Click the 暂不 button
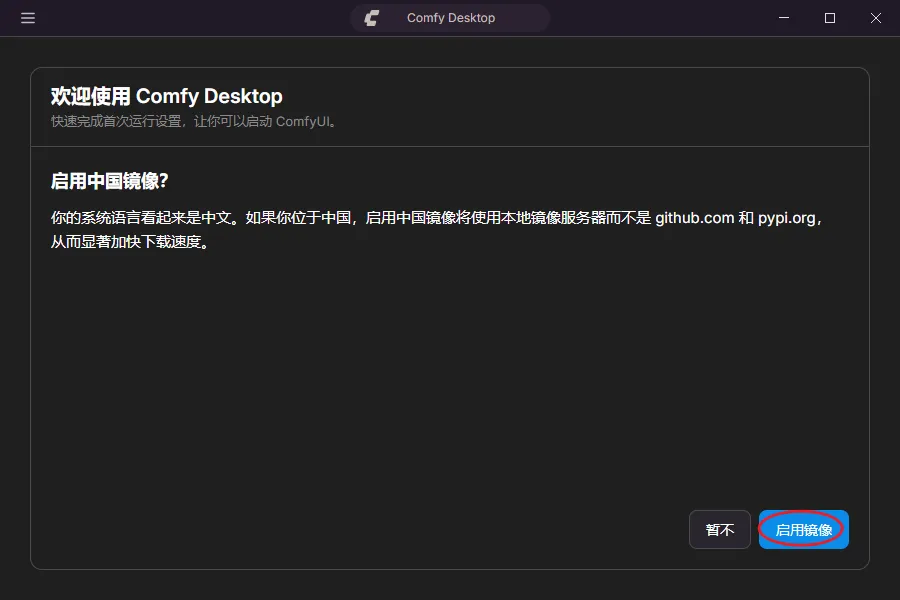 pyautogui.click(x=720, y=529)
